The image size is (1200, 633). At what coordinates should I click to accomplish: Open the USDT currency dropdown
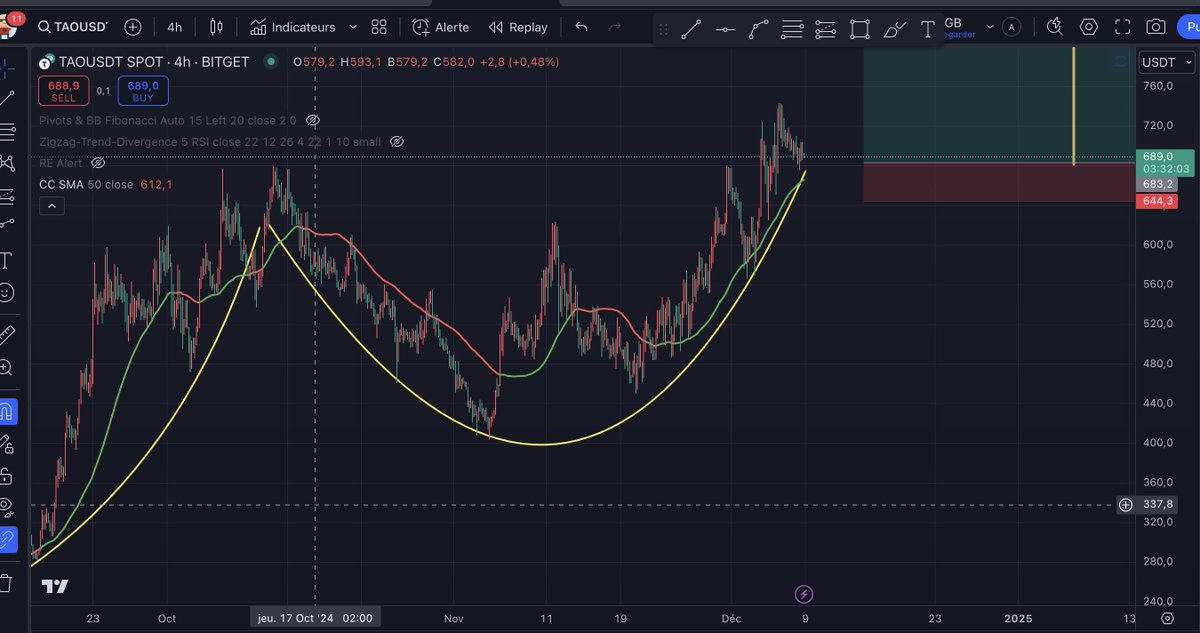(x=1165, y=63)
